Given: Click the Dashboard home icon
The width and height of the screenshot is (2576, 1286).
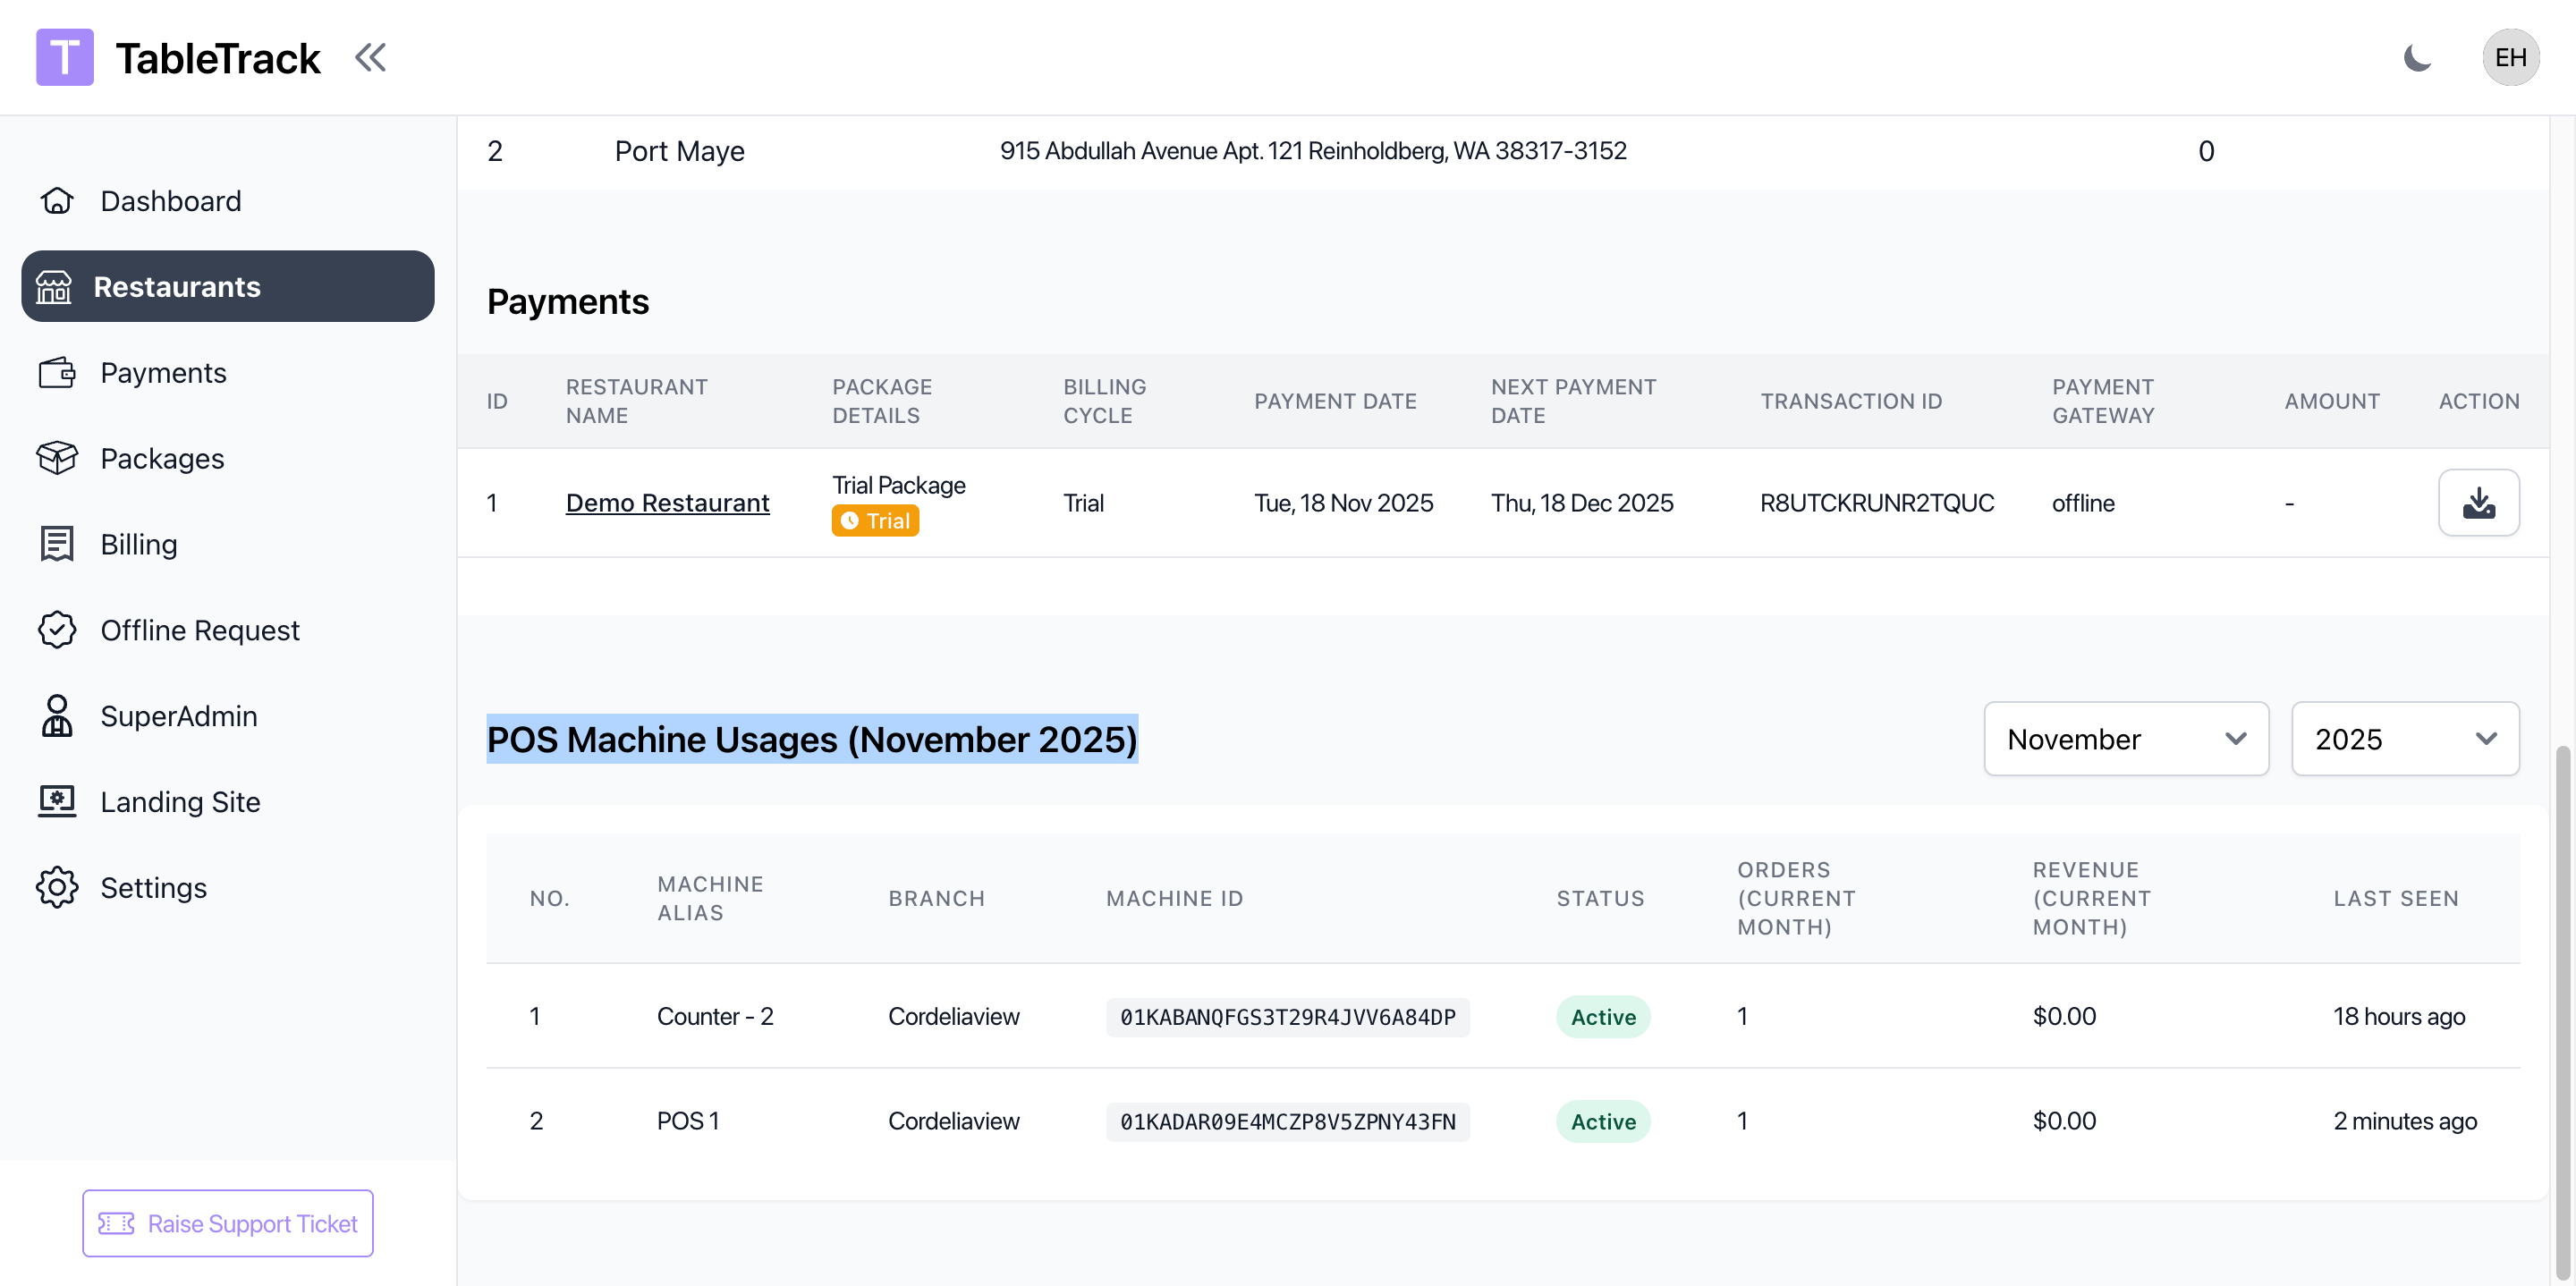Looking at the screenshot, I should coord(57,201).
